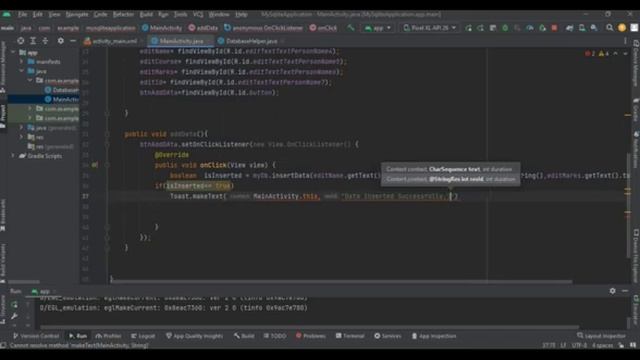
Task: Click the addData breadcrumb
Action: [203, 28]
